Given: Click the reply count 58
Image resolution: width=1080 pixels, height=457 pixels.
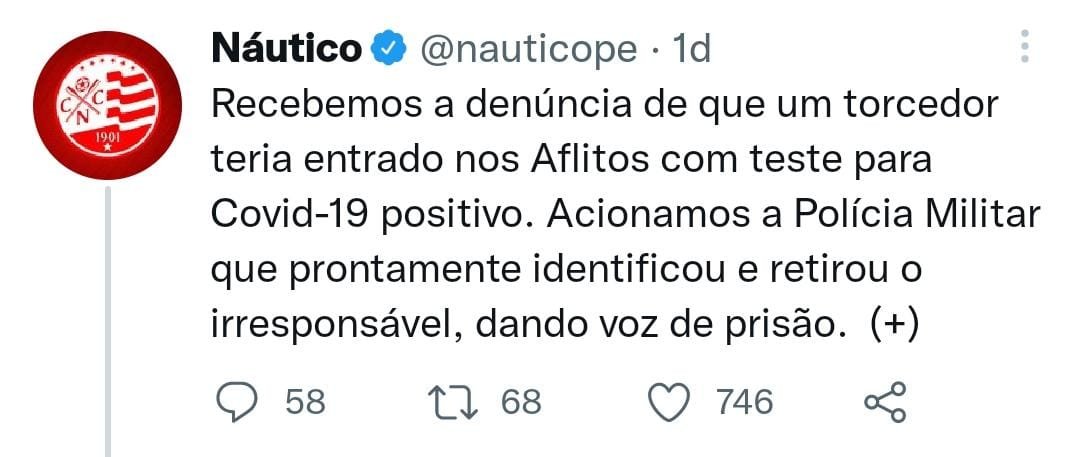Looking at the screenshot, I should 305,402.
